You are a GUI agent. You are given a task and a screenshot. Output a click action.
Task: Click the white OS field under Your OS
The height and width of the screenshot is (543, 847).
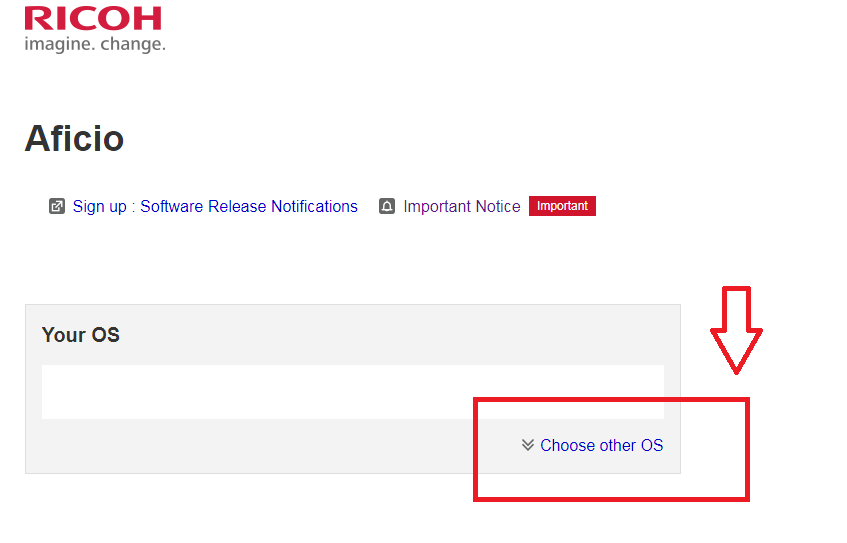coord(353,392)
